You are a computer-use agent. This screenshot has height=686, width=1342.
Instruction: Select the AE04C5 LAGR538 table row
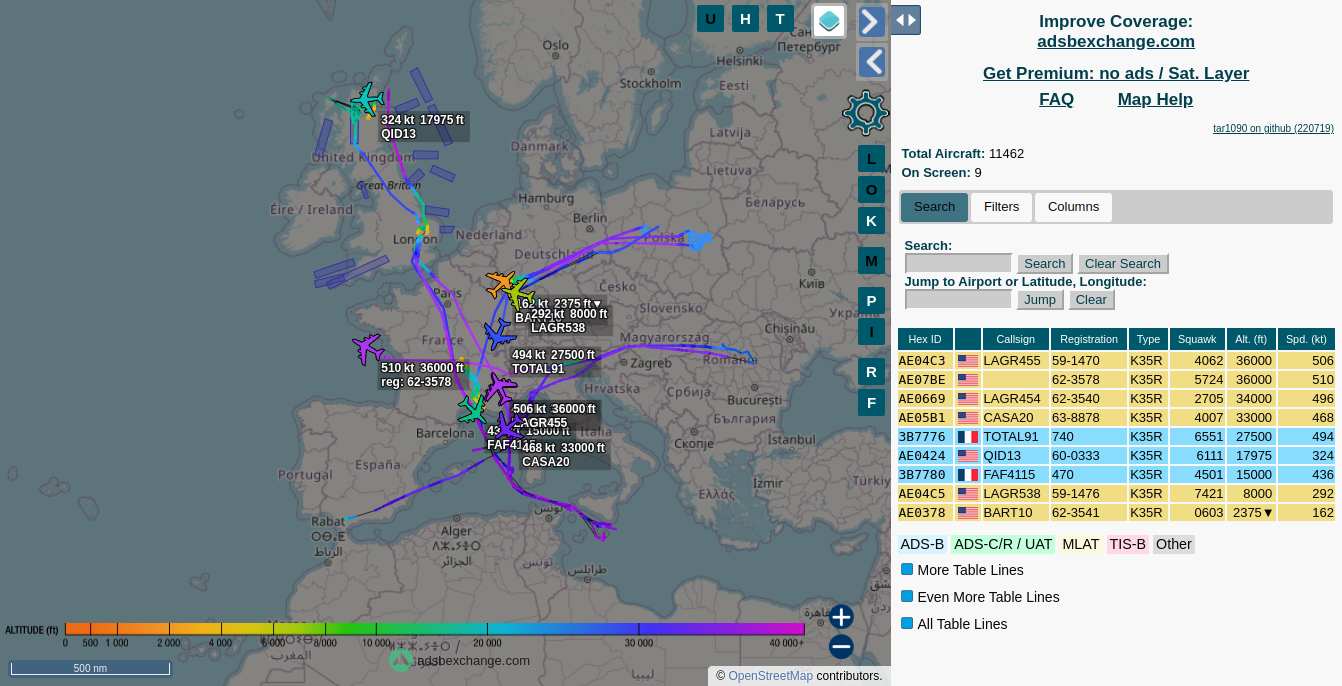1116,494
